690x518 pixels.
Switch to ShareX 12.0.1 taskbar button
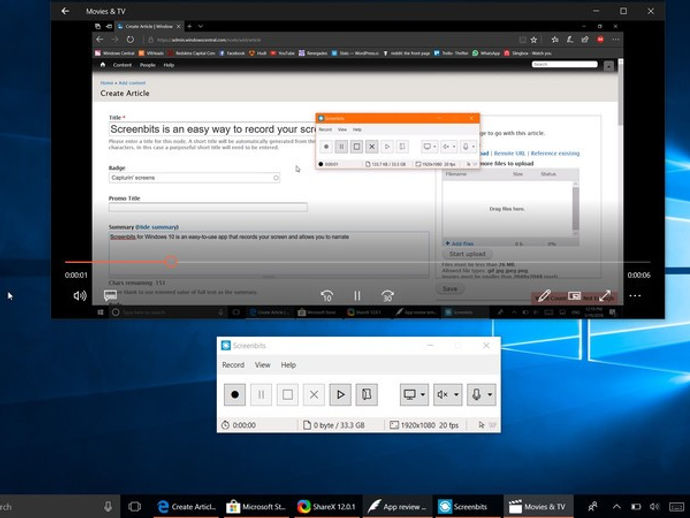[326, 507]
